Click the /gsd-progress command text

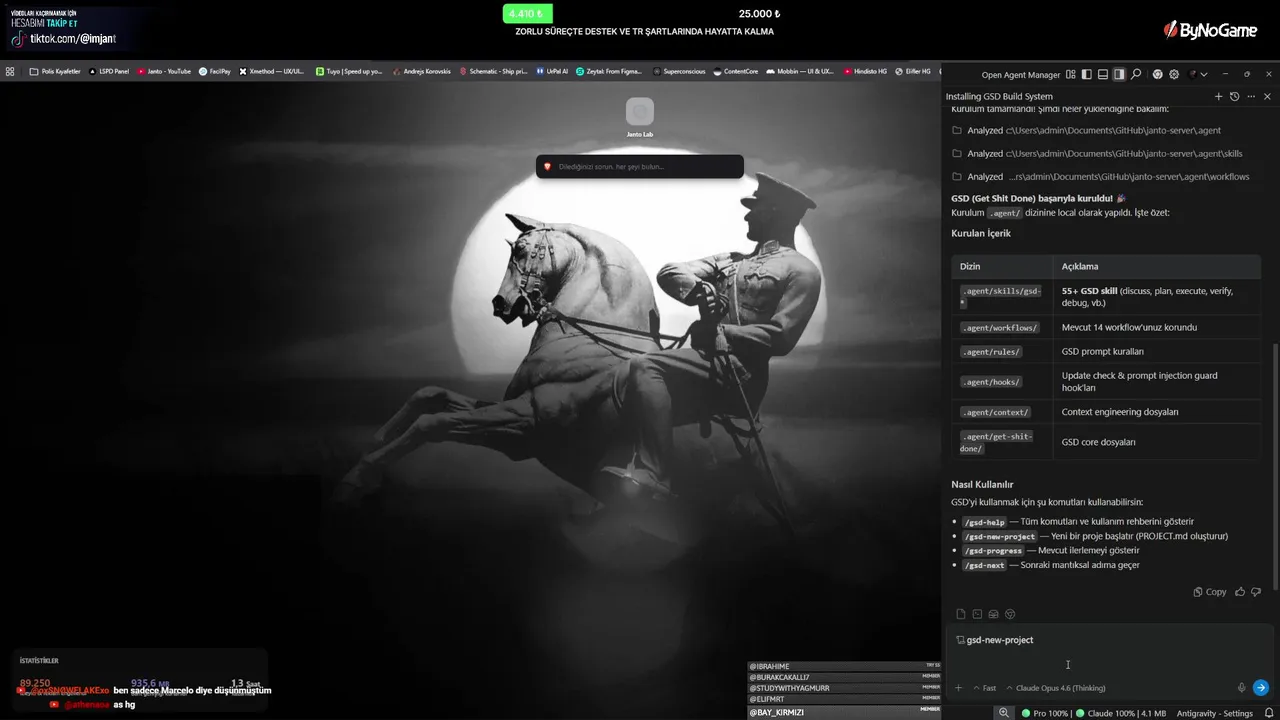[994, 551]
